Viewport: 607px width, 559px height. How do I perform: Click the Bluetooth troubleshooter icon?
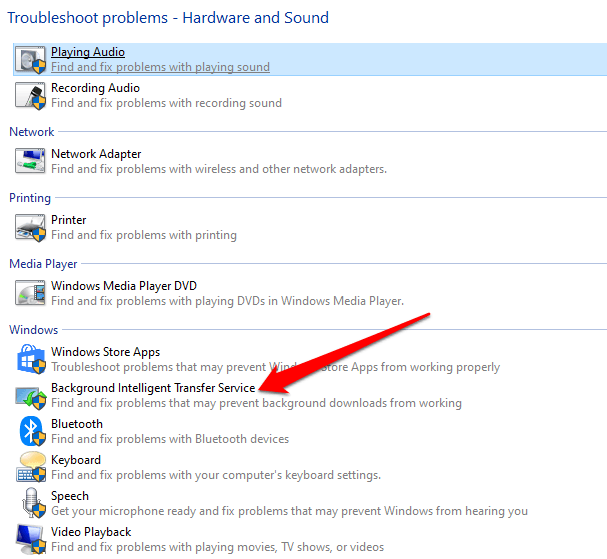point(32,431)
